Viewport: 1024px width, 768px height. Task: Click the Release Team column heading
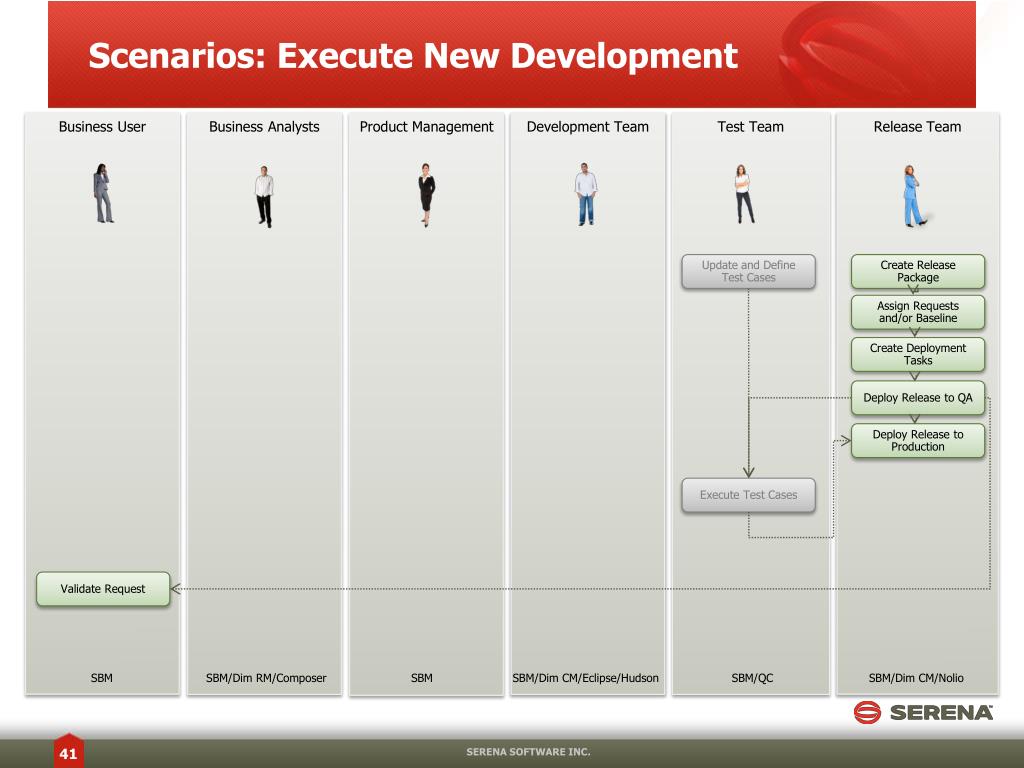pyautogui.click(x=917, y=127)
